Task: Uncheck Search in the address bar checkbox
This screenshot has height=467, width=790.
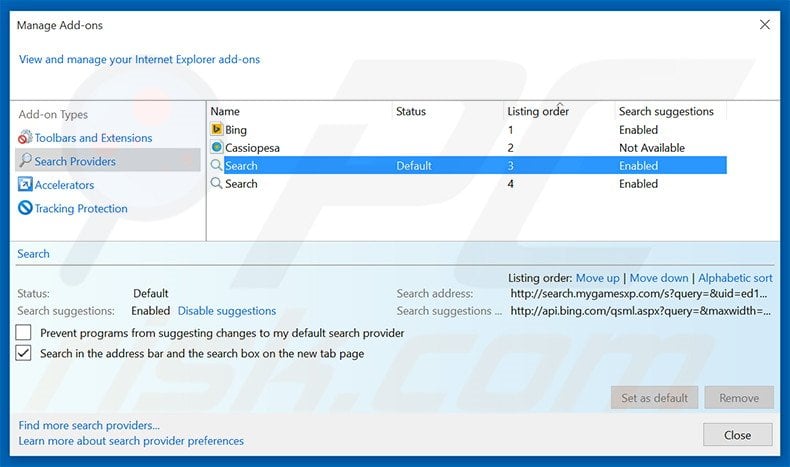Action: tap(23, 353)
